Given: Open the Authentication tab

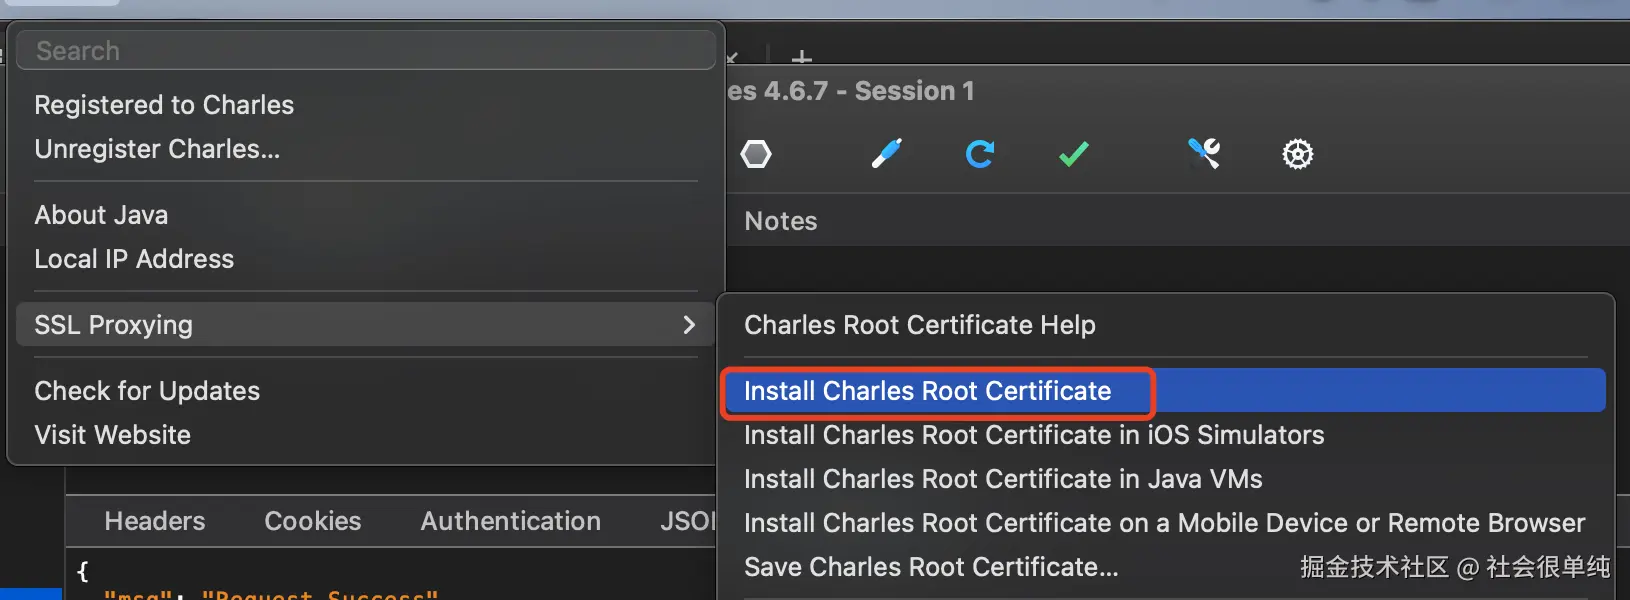Looking at the screenshot, I should (510, 521).
